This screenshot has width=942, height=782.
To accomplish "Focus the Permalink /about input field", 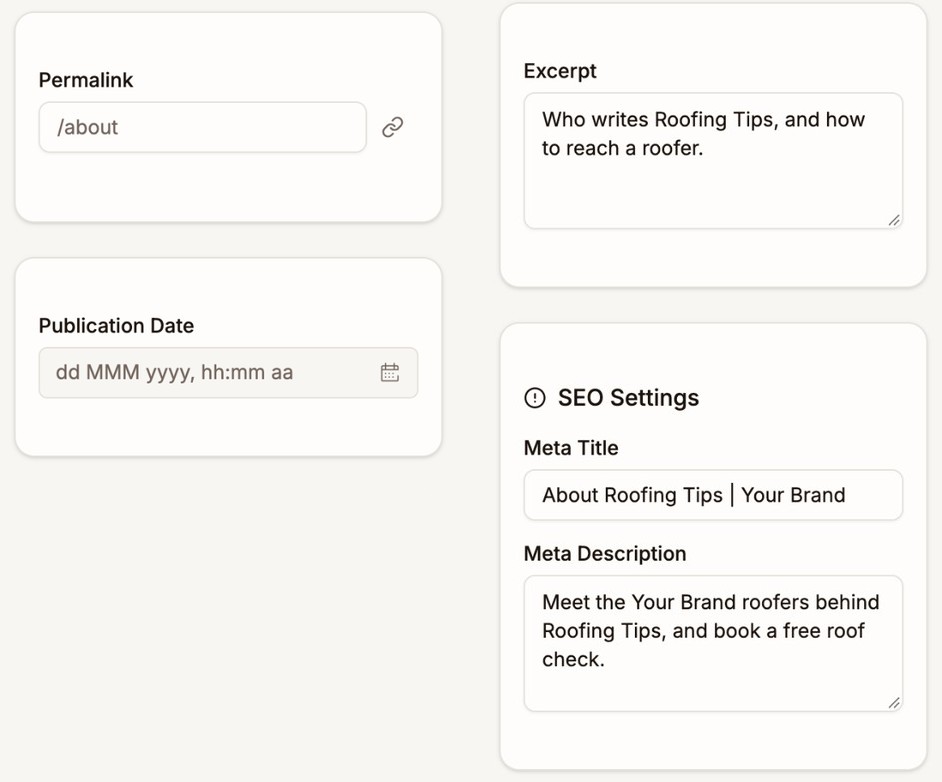I will tap(202, 127).
